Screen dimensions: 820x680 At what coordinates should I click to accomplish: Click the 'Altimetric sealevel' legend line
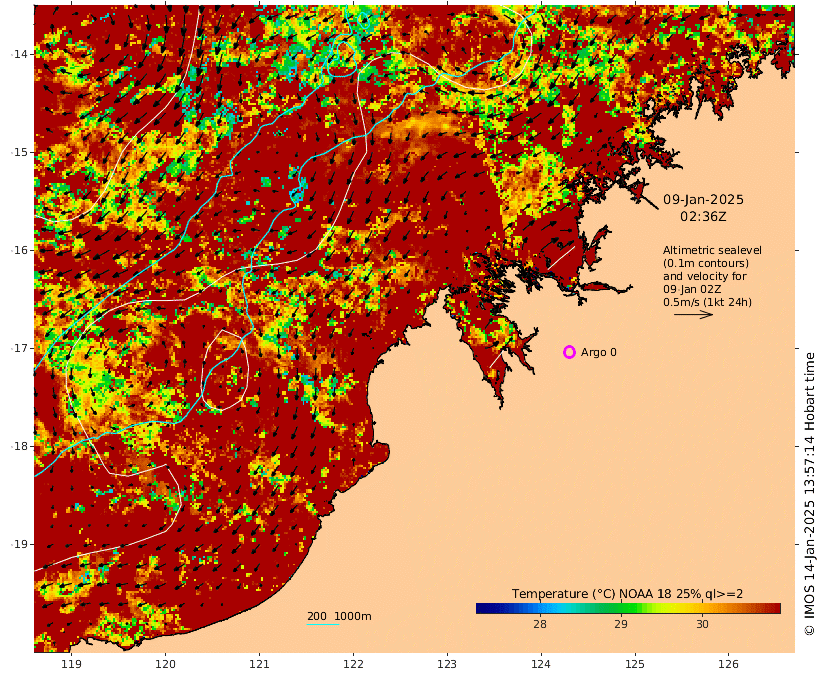tap(712, 250)
